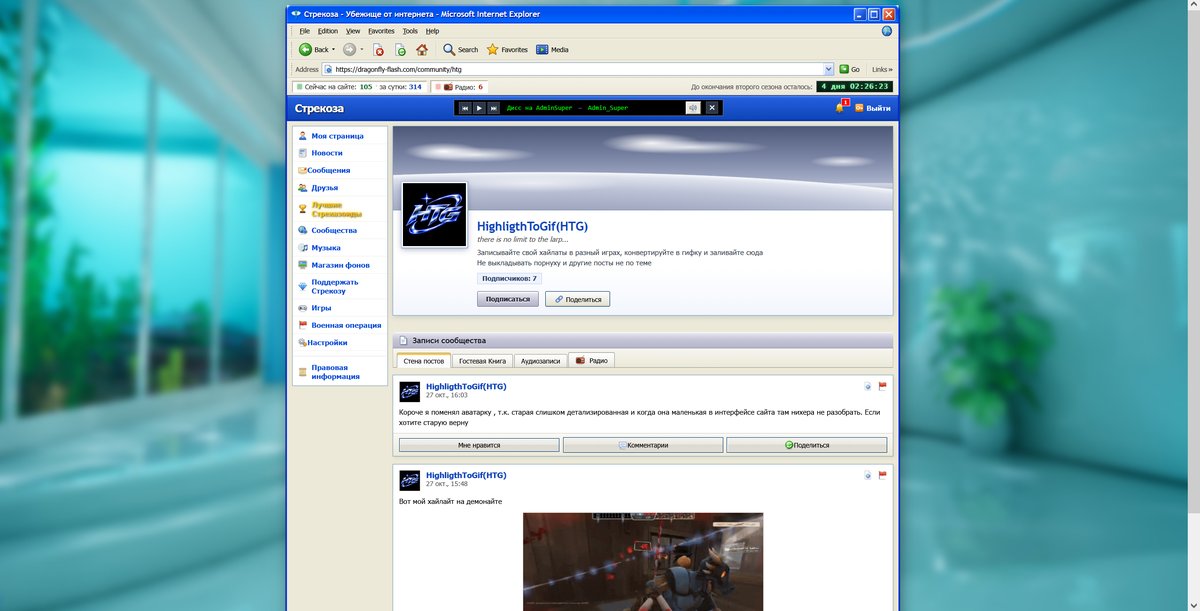
Task: Open the Tools menu
Action: 410,31
